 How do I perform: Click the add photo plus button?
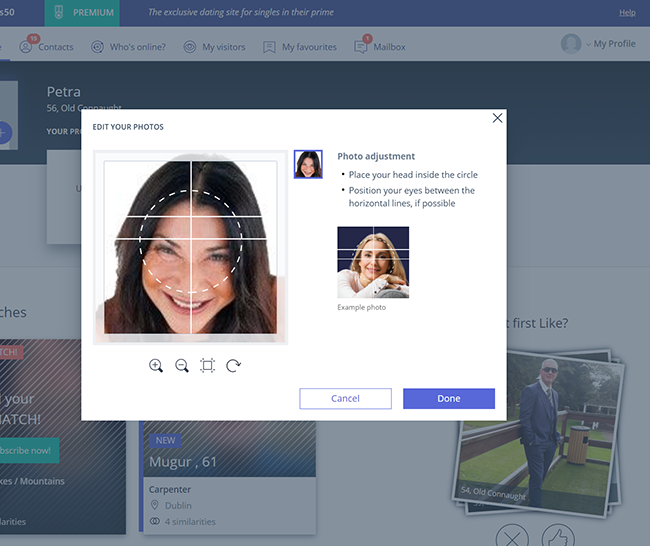click(2, 133)
